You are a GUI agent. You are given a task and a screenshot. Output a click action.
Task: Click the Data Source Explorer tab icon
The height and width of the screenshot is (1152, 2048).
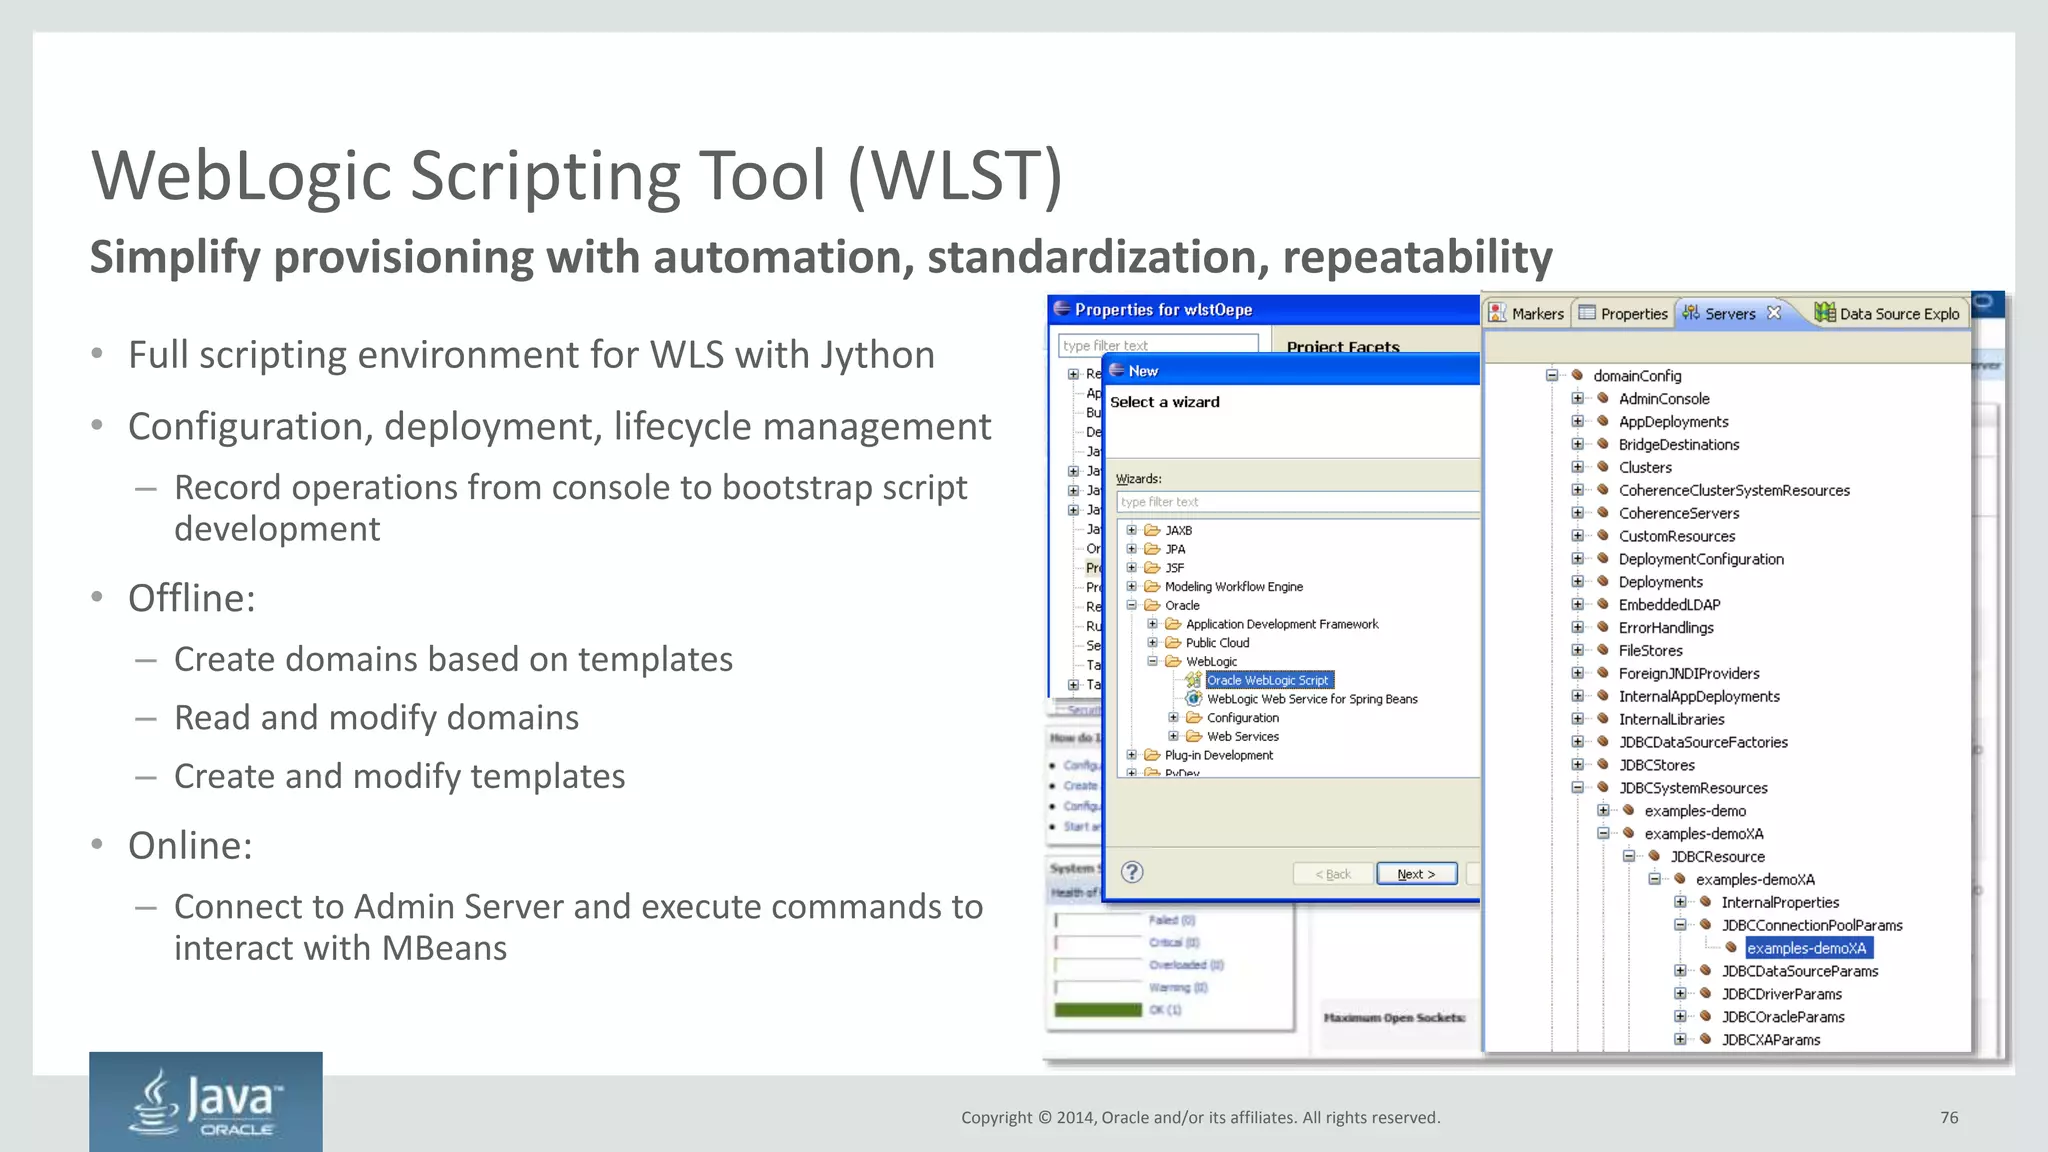1825,313
